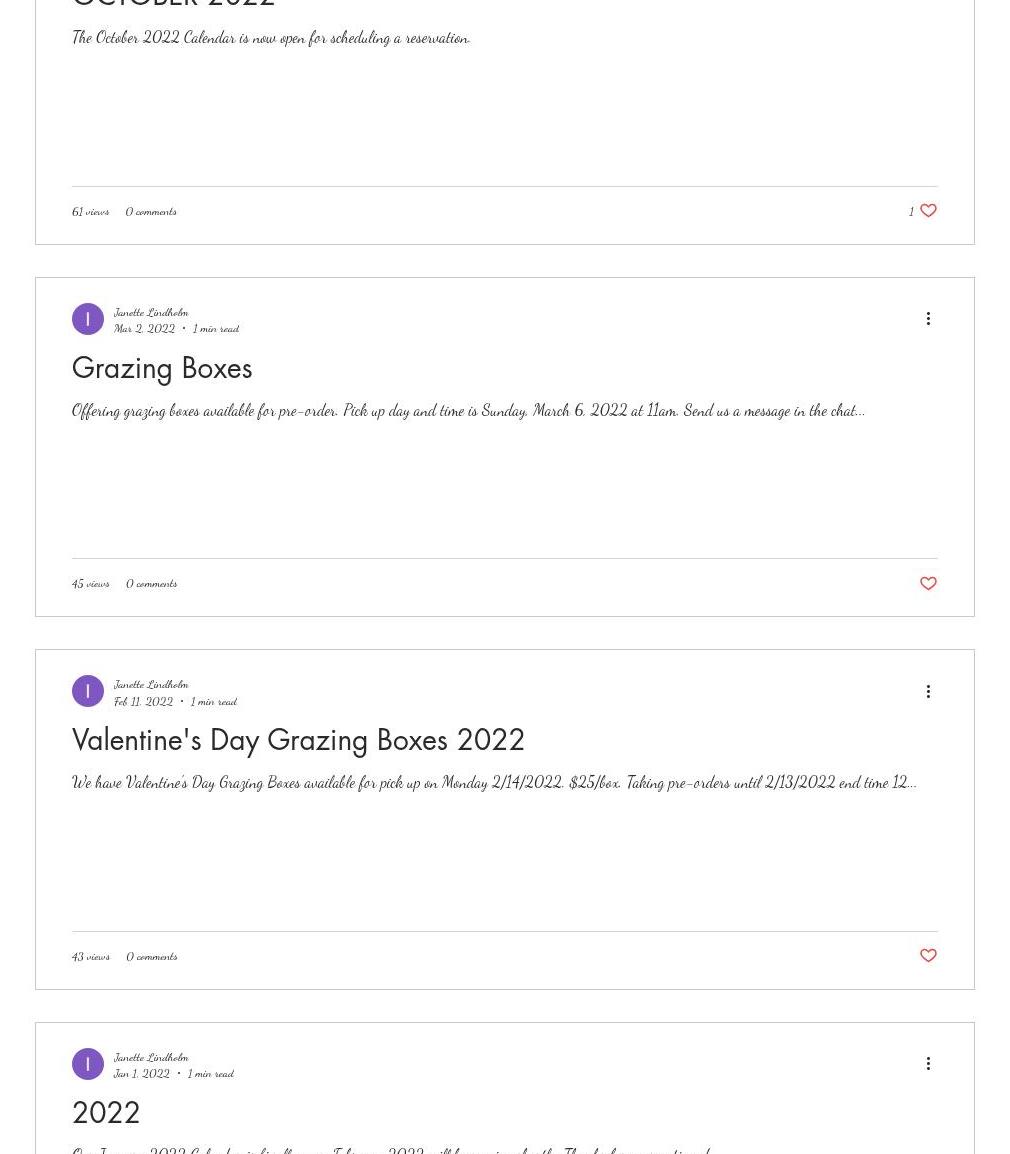The width and height of the screenshot is (1010, 1154).
Task: Like the October 2022 post via heart icon
Action: [928, 211]
